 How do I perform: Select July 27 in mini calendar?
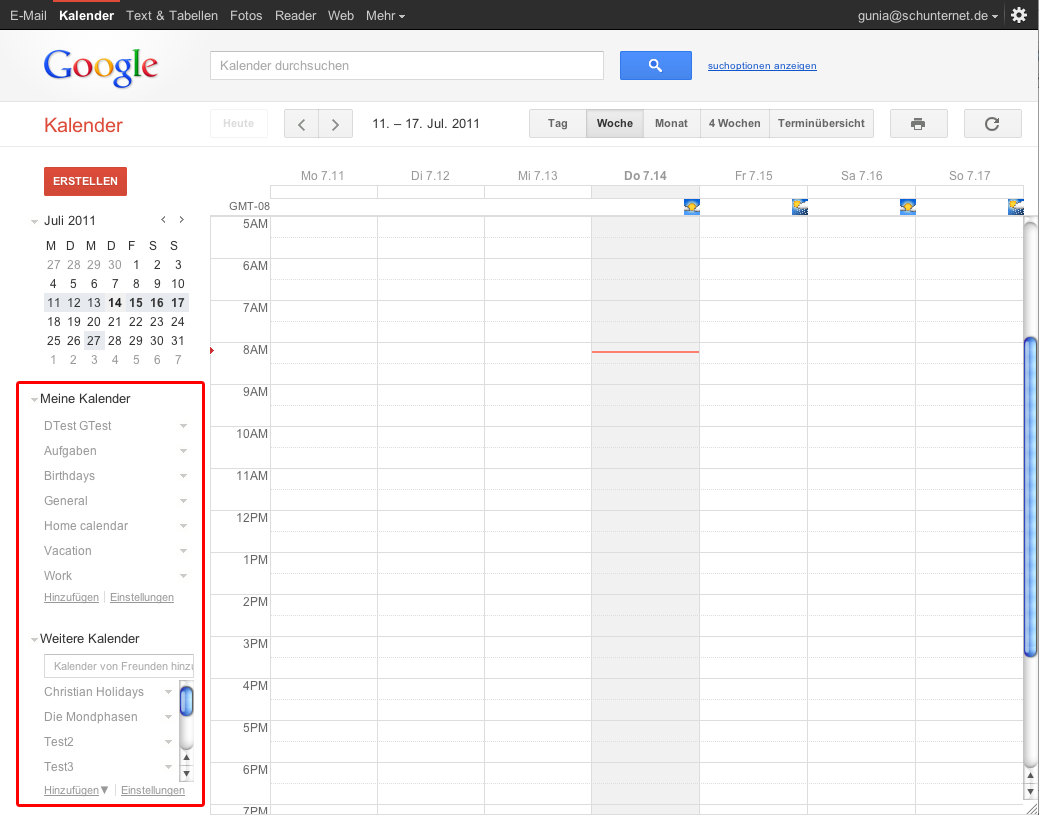(94, 341)
